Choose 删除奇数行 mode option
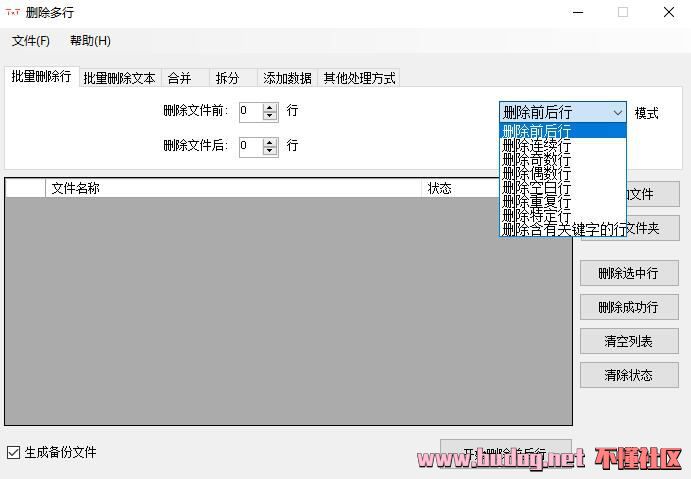This screenshot has height=479, width=691. click(x=563, y=159)
